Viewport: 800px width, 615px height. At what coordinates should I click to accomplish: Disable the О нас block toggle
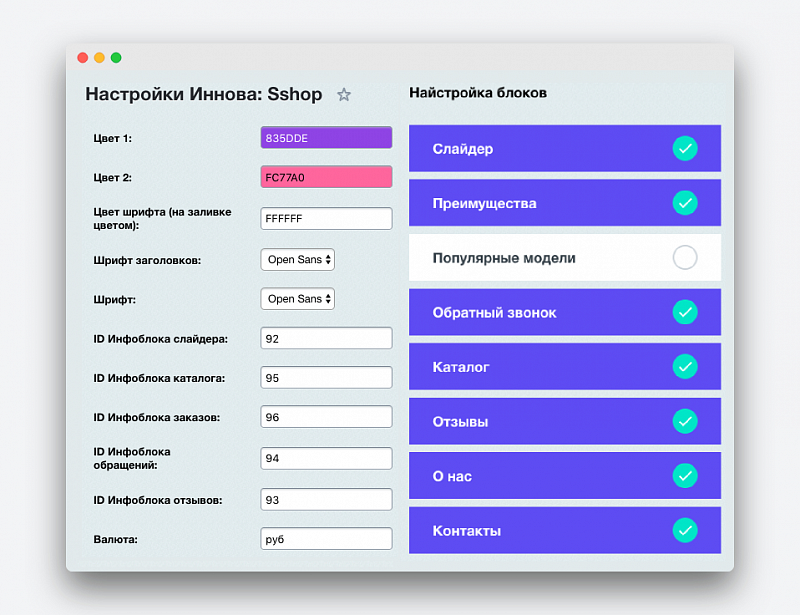pos(686,476)
